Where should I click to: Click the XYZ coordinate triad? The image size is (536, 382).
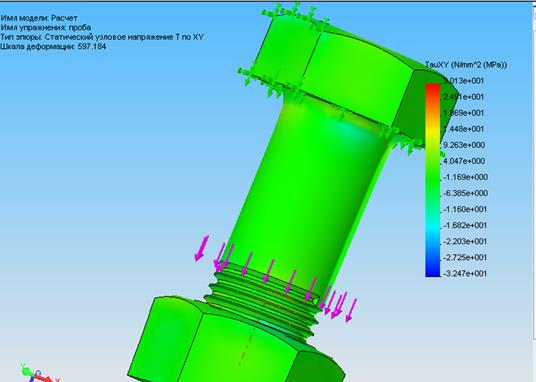click(40, 373)
